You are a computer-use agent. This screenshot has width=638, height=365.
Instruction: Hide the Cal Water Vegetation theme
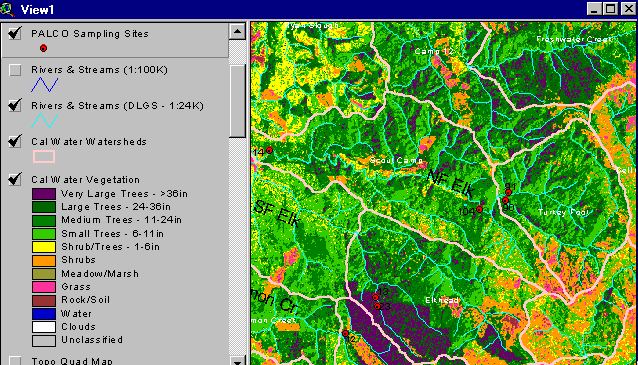click(15, 179)
